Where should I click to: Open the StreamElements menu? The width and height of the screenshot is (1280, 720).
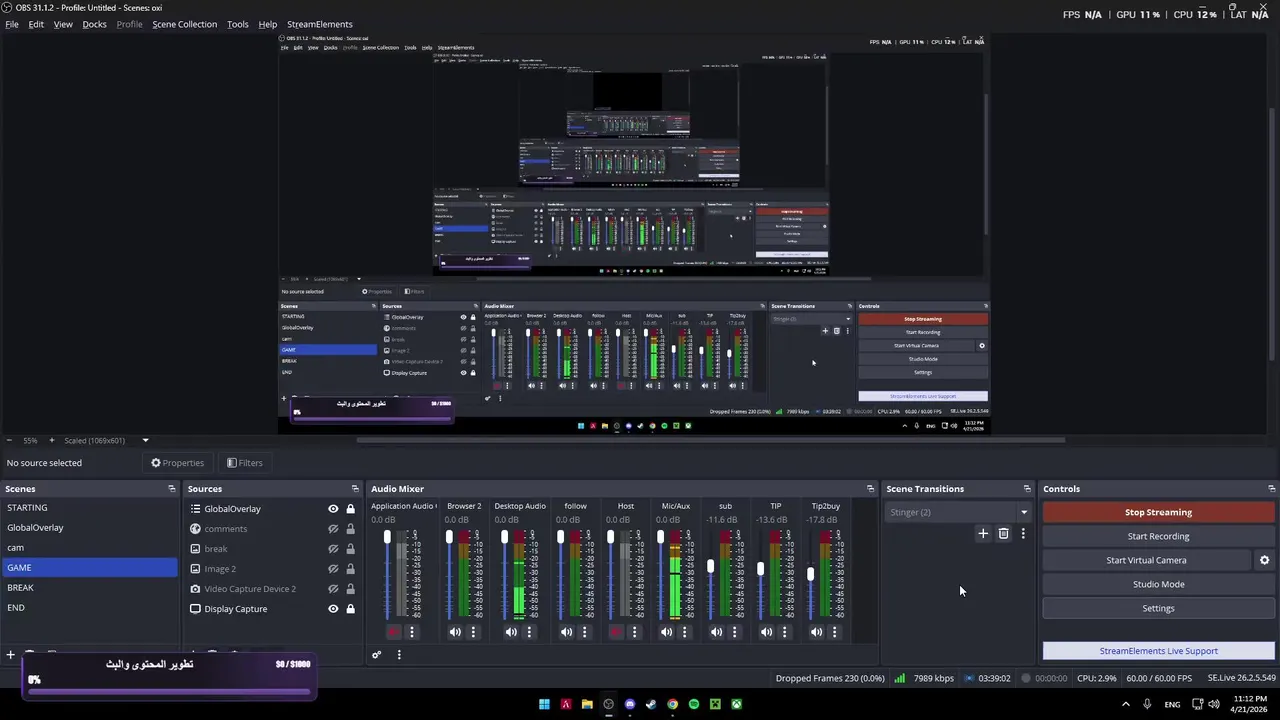tap(320, 24)
